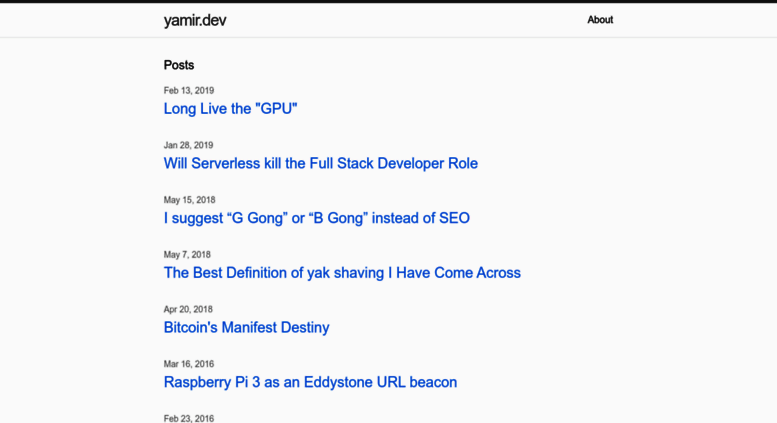Open the yamir.dev site title link
Screen dimensions: 777x423
(195, 20)
